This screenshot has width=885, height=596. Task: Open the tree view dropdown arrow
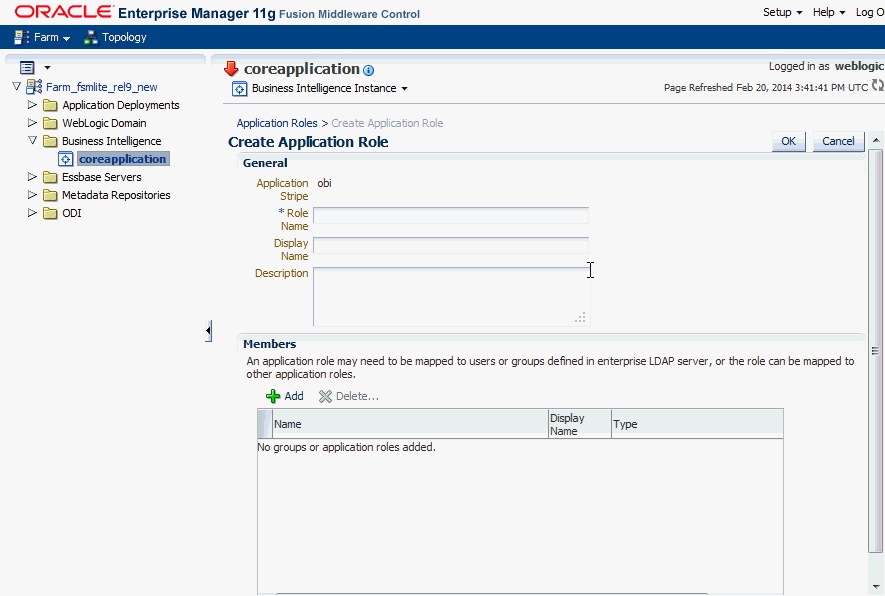click(47, 68)
